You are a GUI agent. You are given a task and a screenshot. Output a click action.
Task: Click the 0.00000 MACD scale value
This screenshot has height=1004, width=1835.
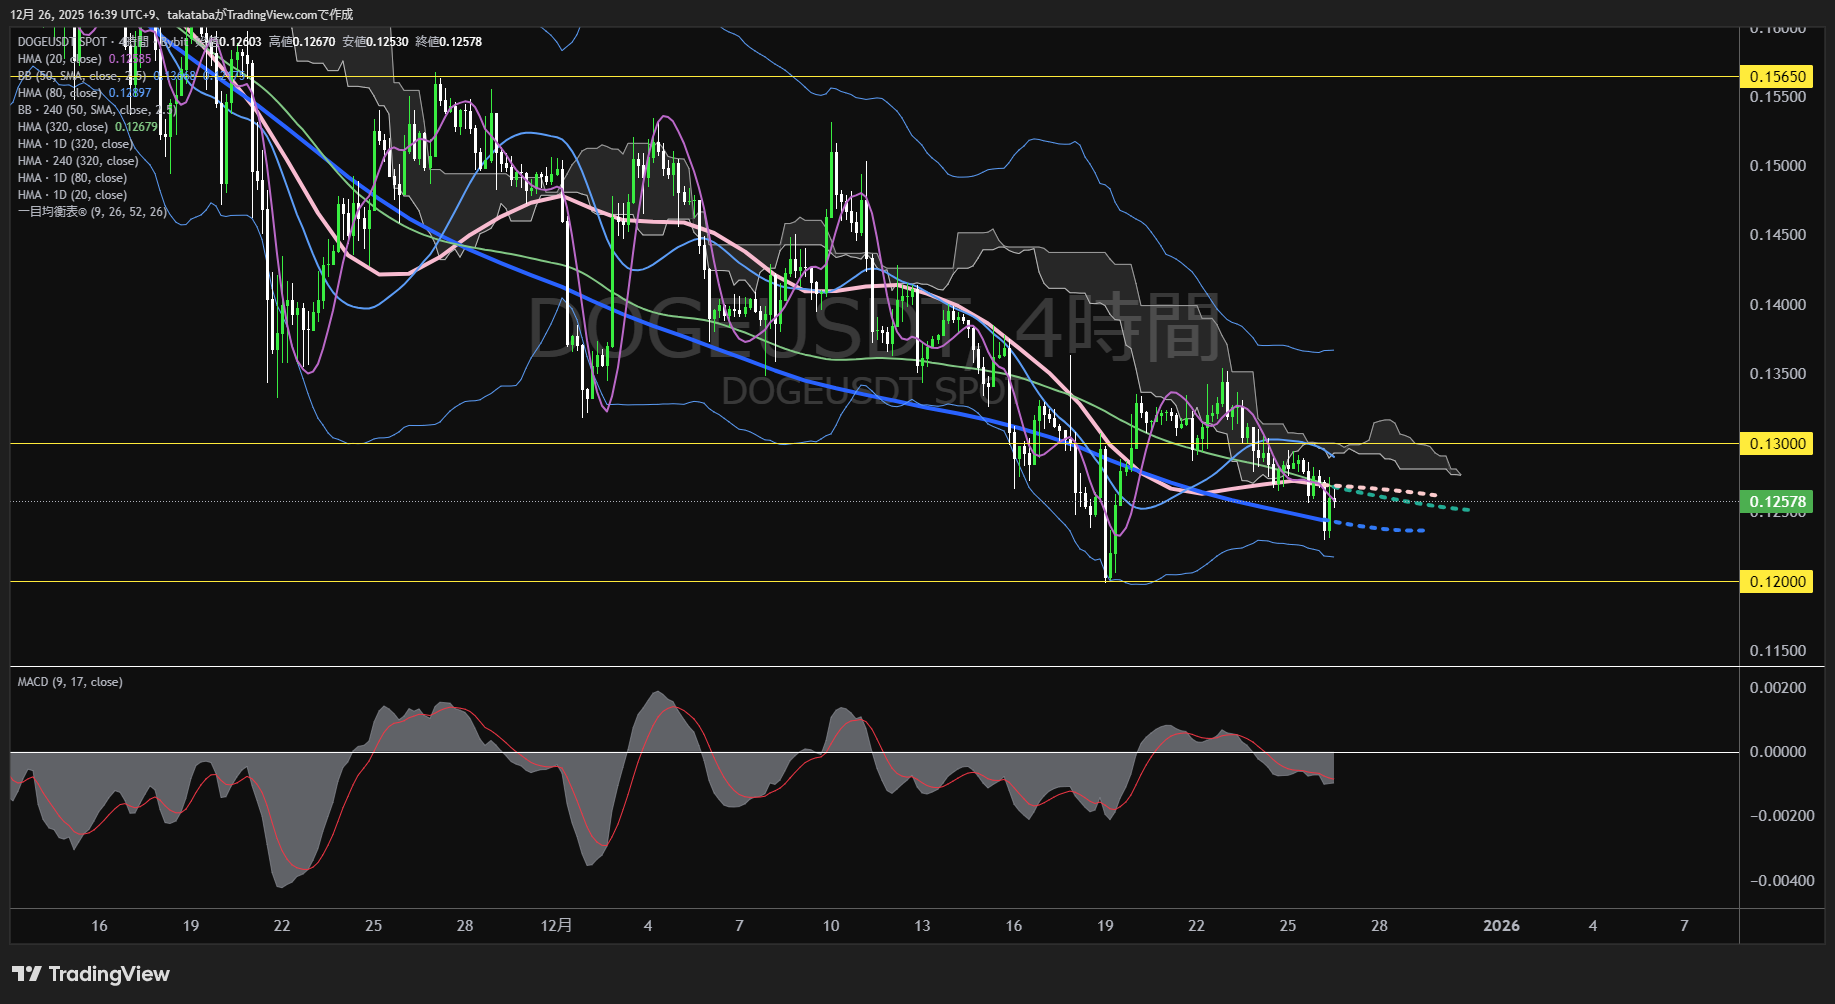point(1777,752)
